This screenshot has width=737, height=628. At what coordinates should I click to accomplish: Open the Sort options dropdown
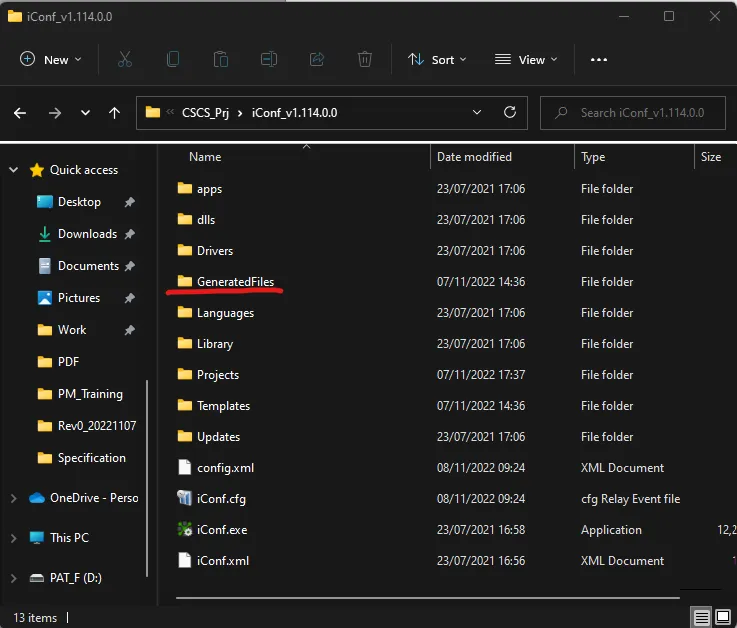tap(437, 60)
